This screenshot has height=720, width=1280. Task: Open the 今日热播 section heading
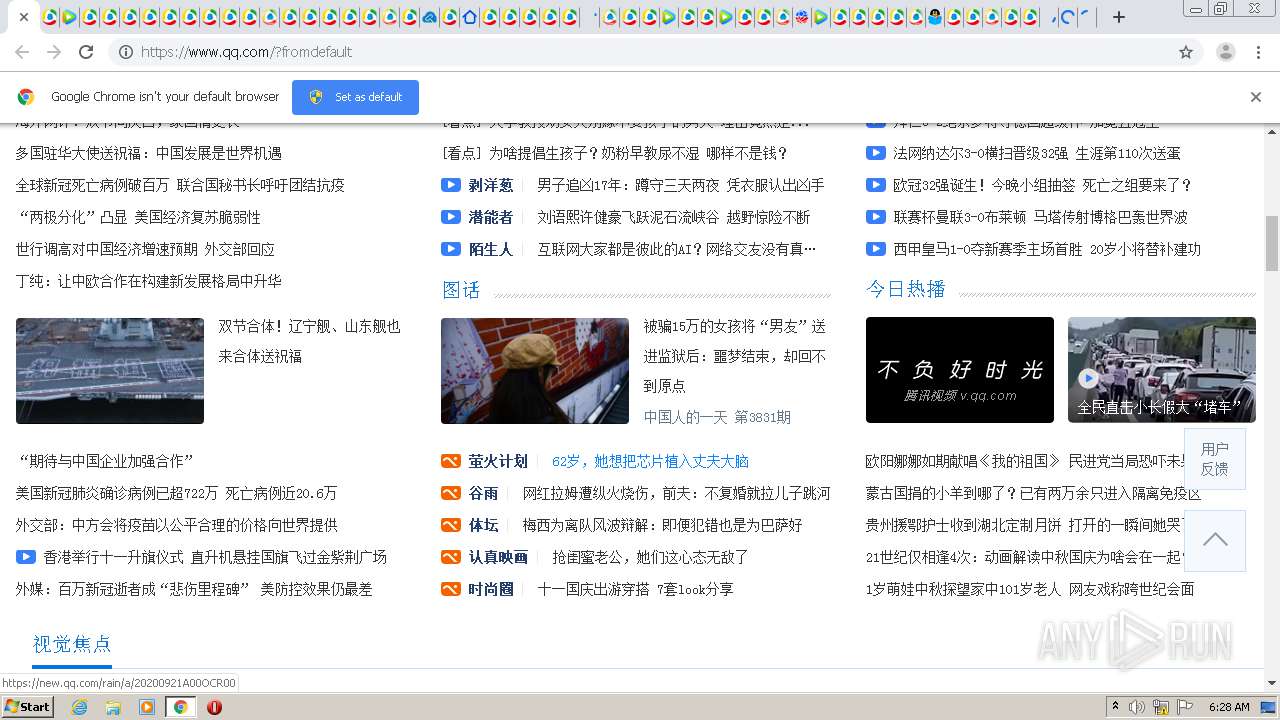(x=906, y=289)
